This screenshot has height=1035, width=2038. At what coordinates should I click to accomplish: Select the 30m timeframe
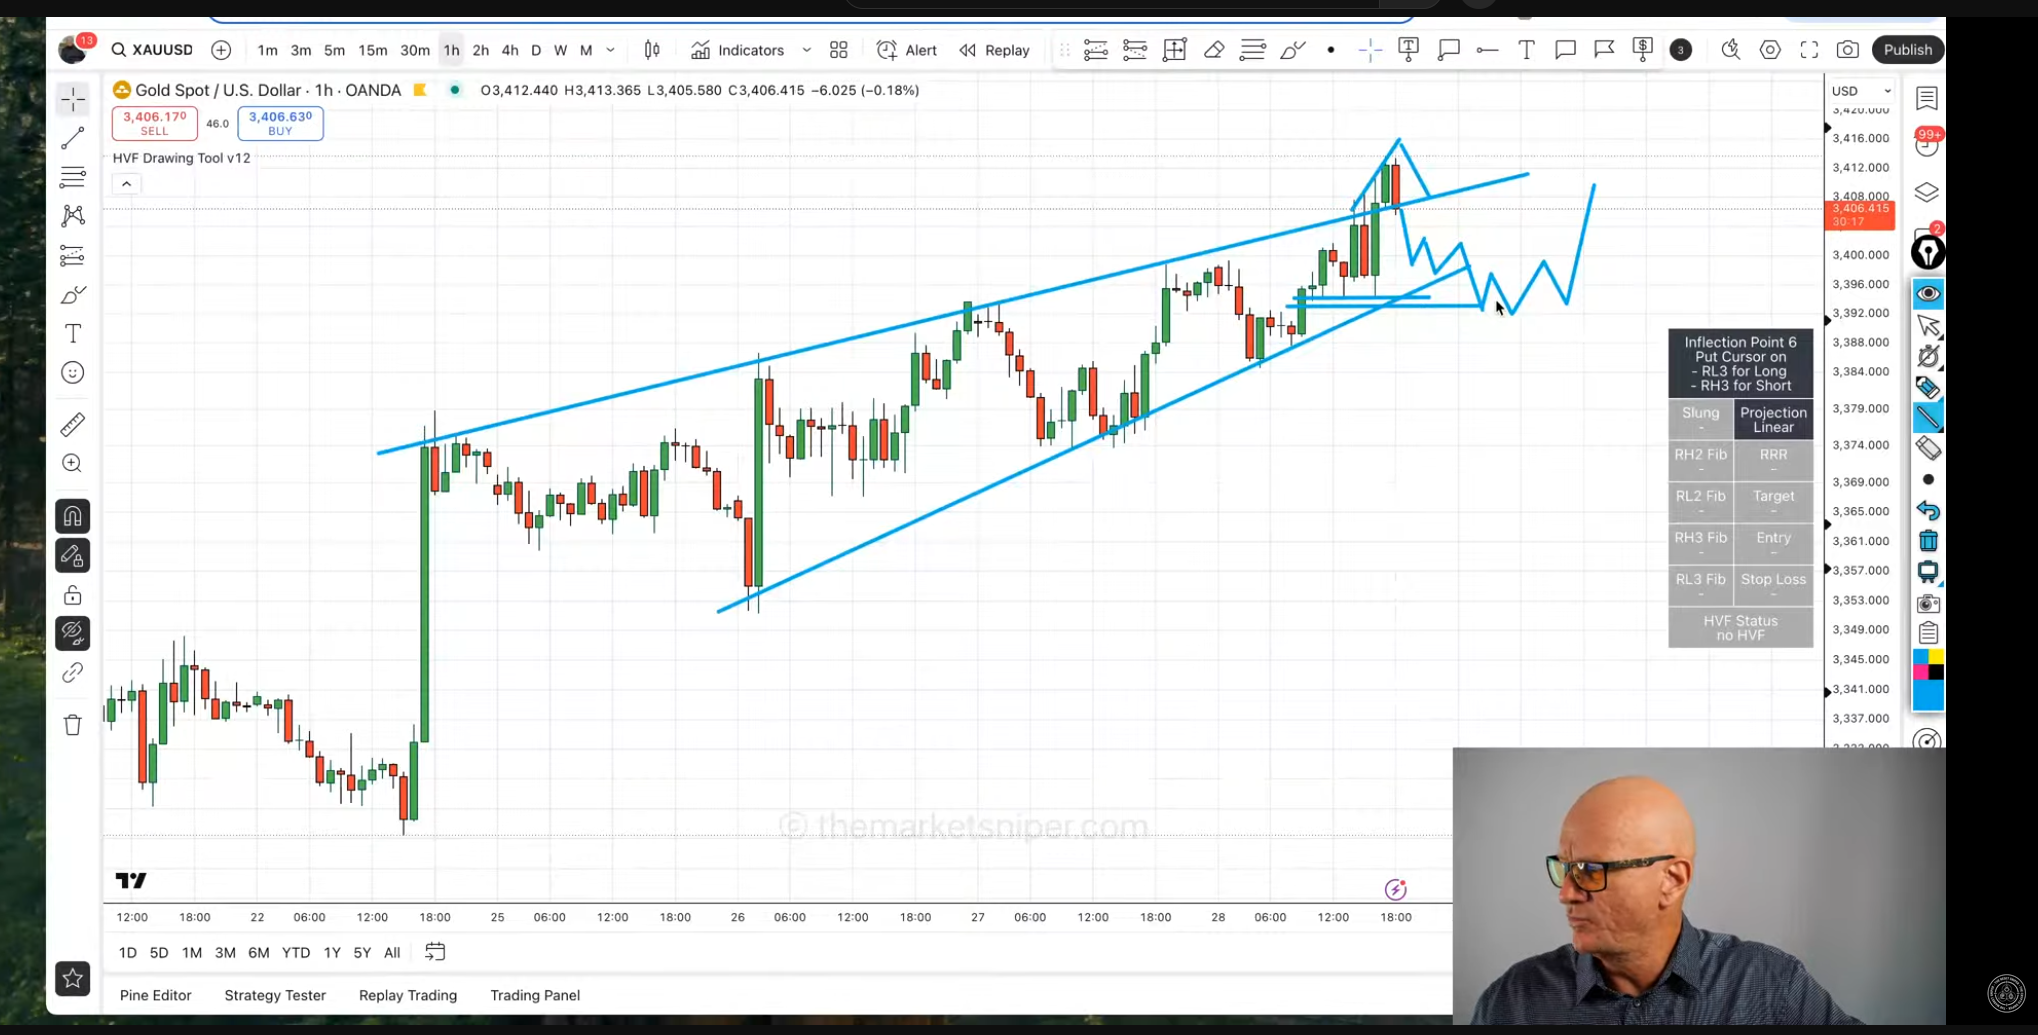415,50
